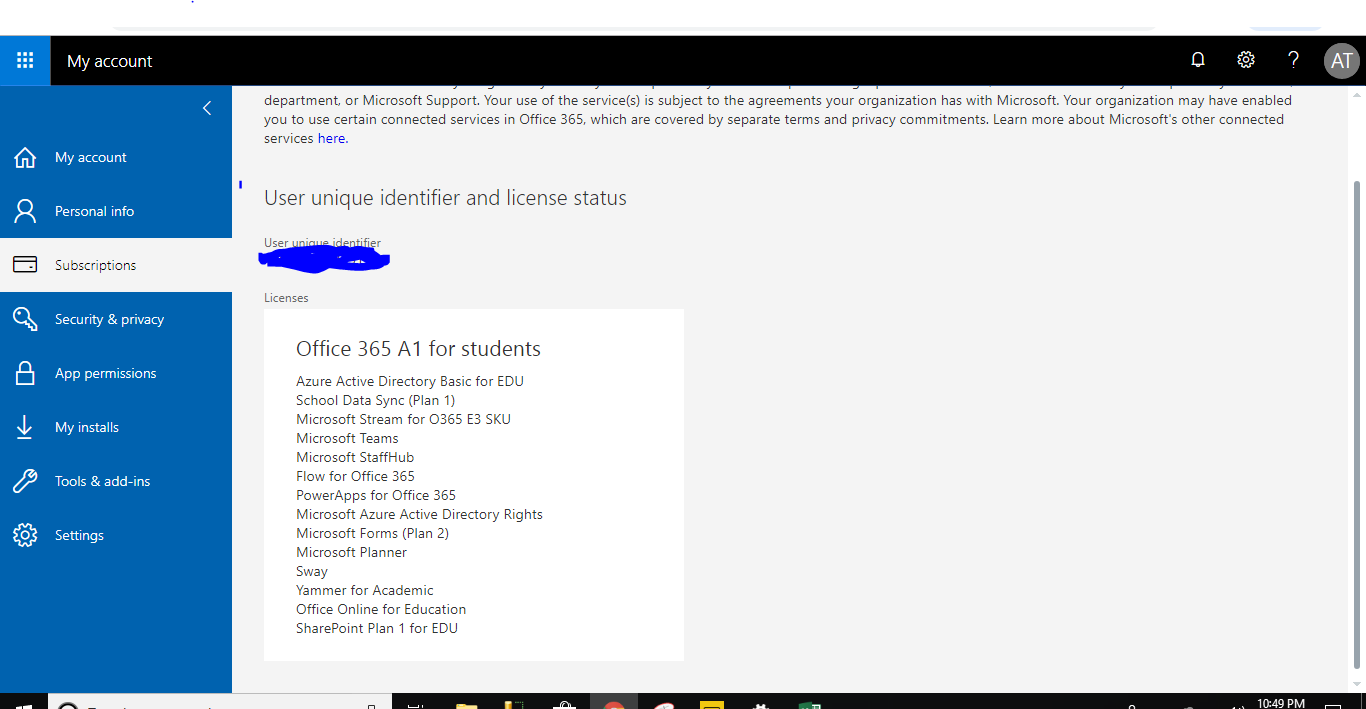Follow the "here" connected services link
Image resolution: width=1366 pixels, height=709 pixels.
[x=331, y=139]
